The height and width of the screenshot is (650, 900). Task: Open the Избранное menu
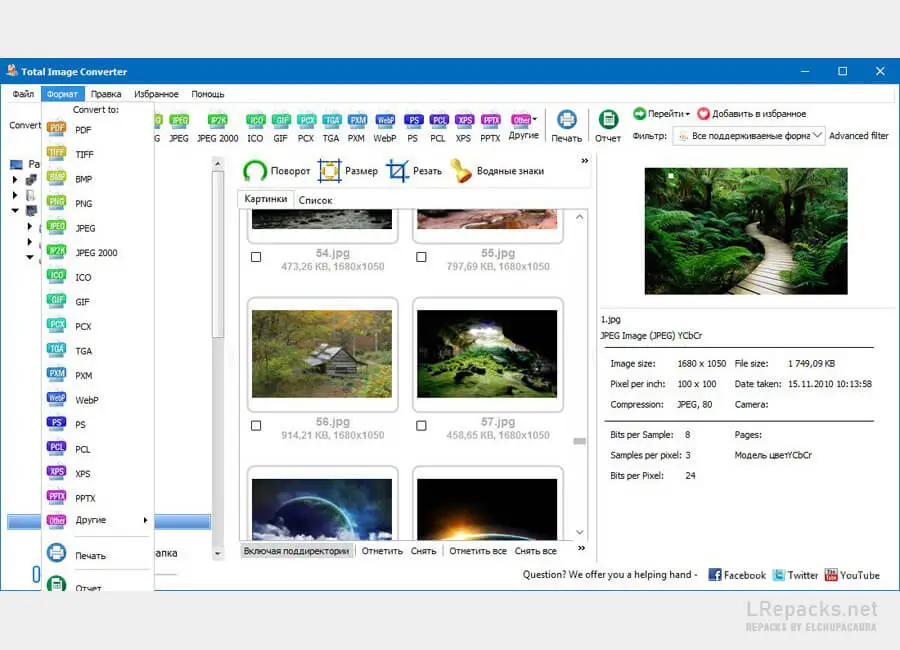[156, 94]
